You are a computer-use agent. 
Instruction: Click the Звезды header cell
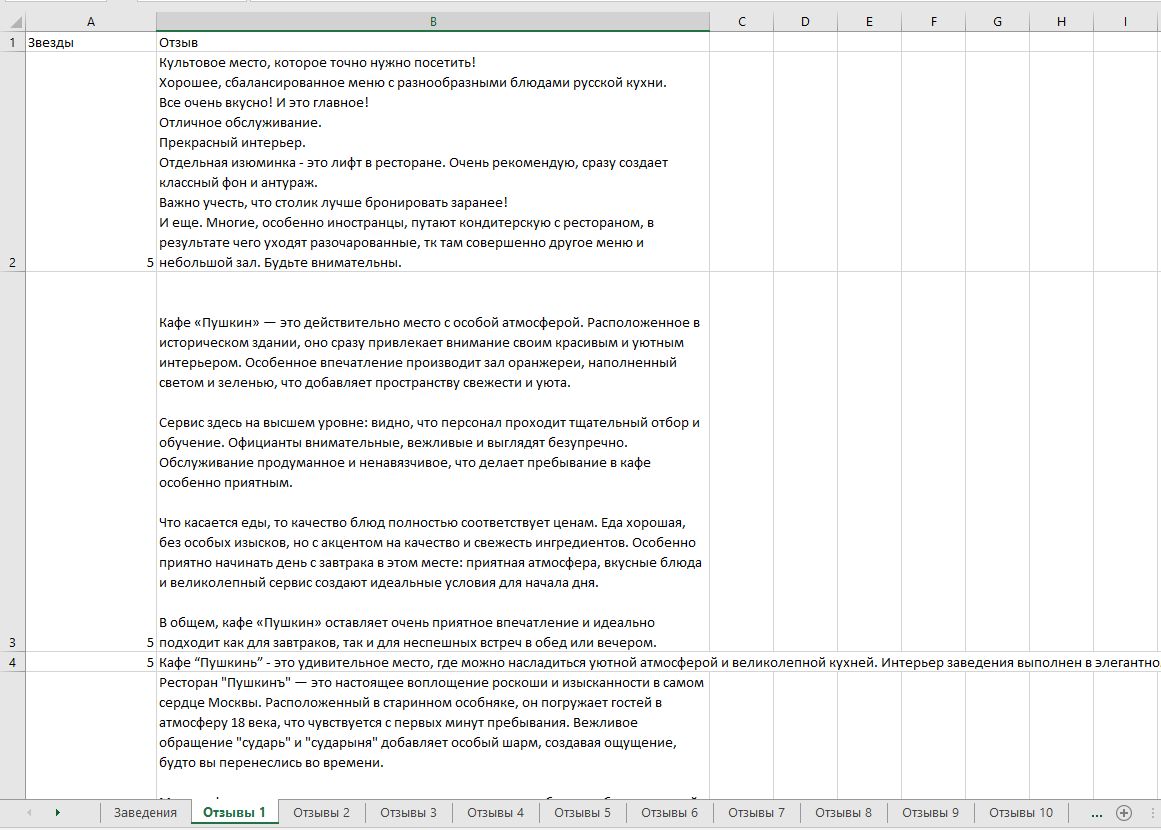[x=91, y=42]
